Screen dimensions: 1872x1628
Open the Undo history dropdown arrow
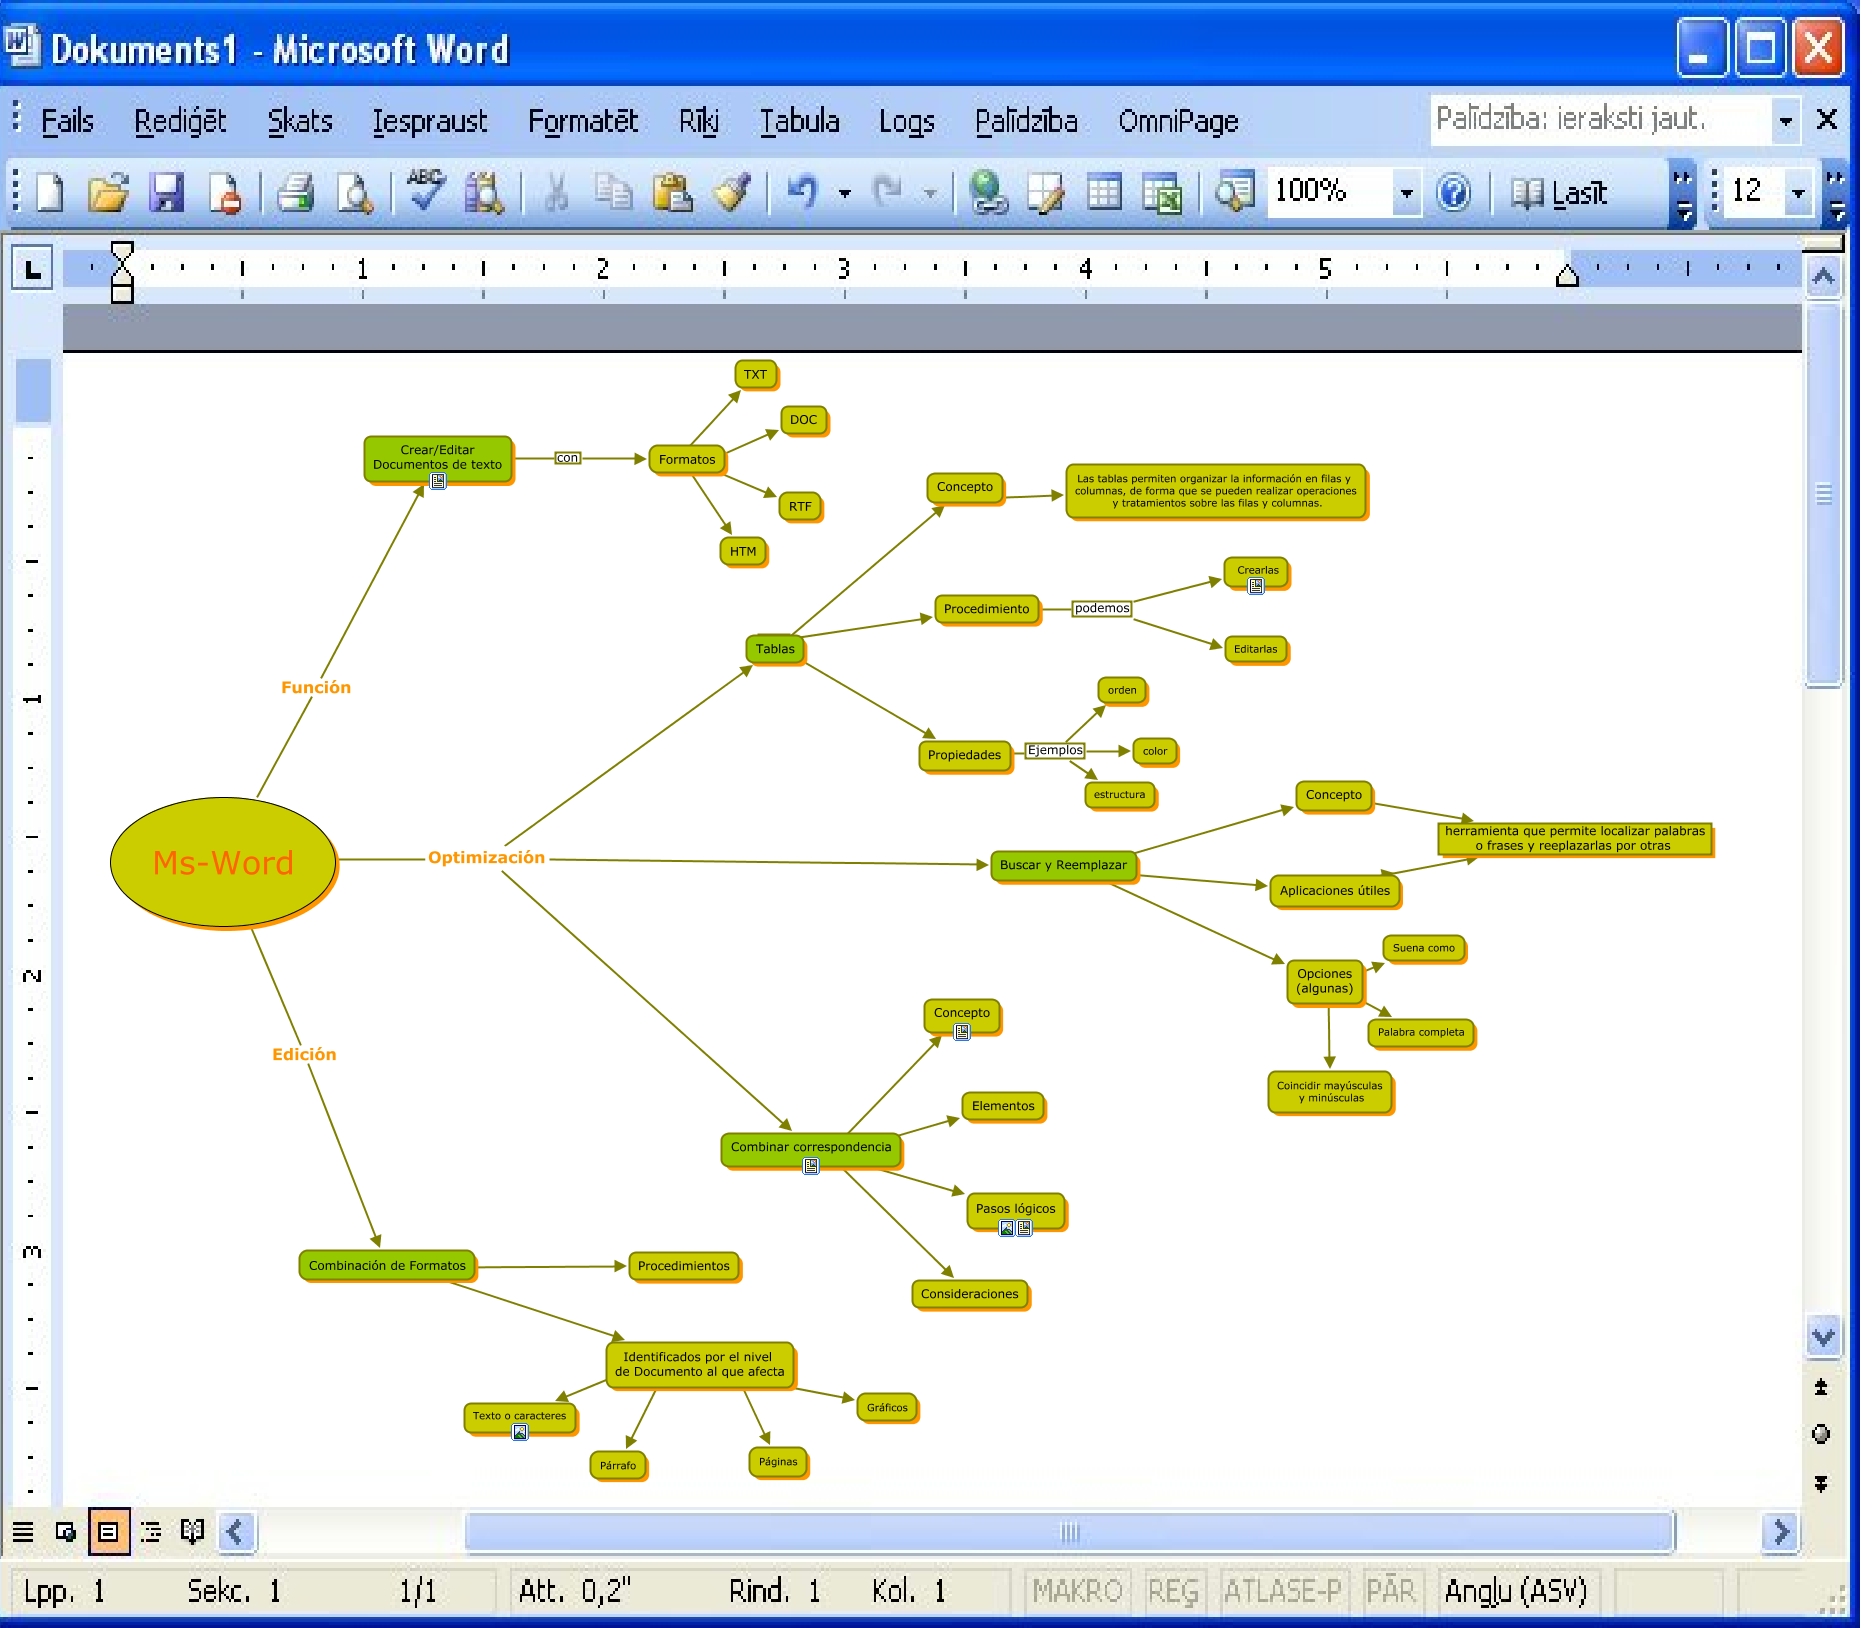click(845, 192)
